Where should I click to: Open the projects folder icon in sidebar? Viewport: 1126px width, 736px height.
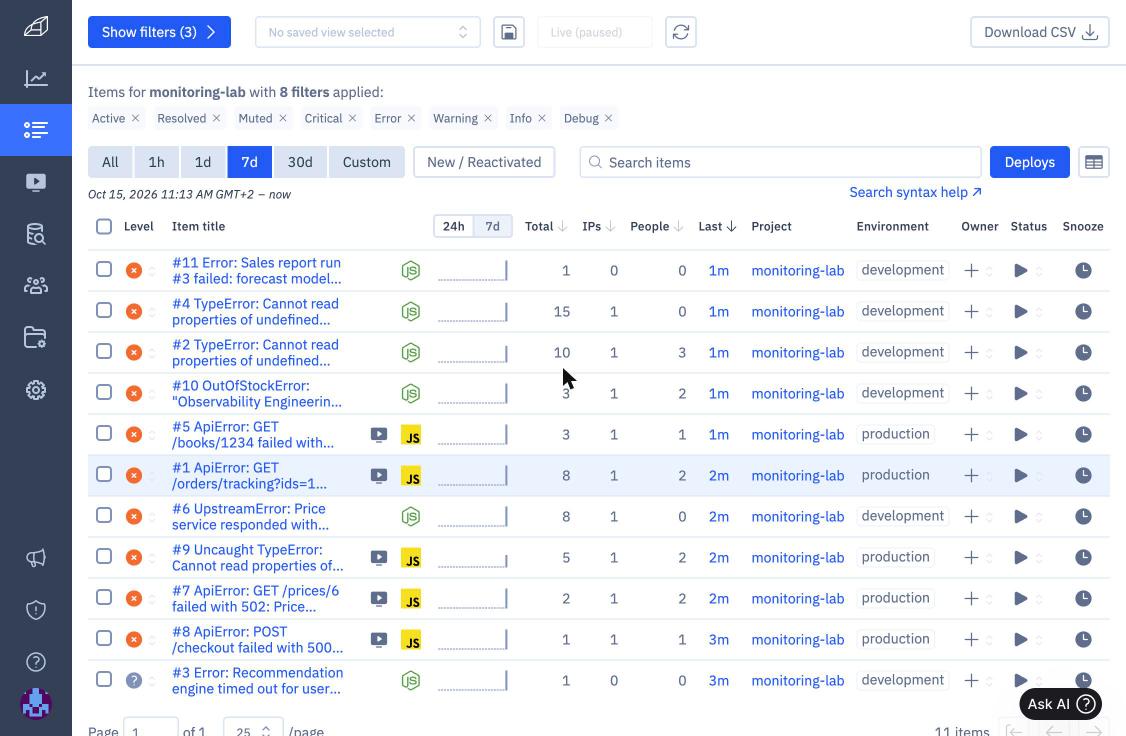36,337
